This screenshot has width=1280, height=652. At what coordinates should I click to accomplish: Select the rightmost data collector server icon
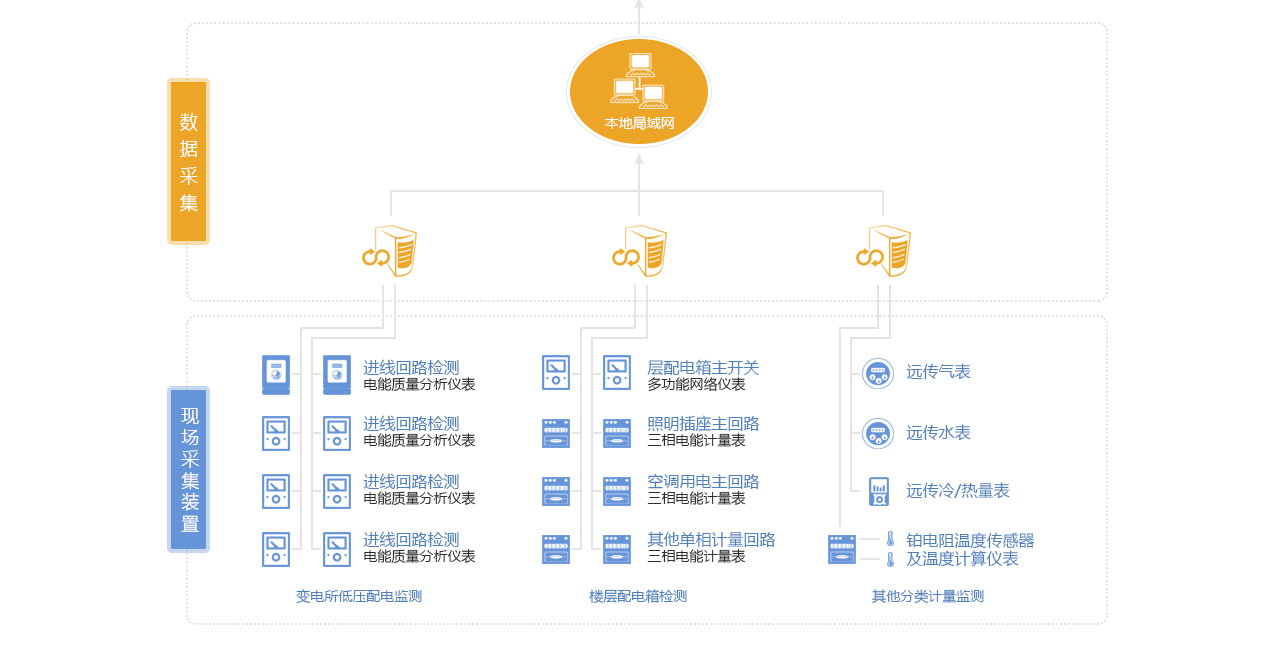click(884, 251)
